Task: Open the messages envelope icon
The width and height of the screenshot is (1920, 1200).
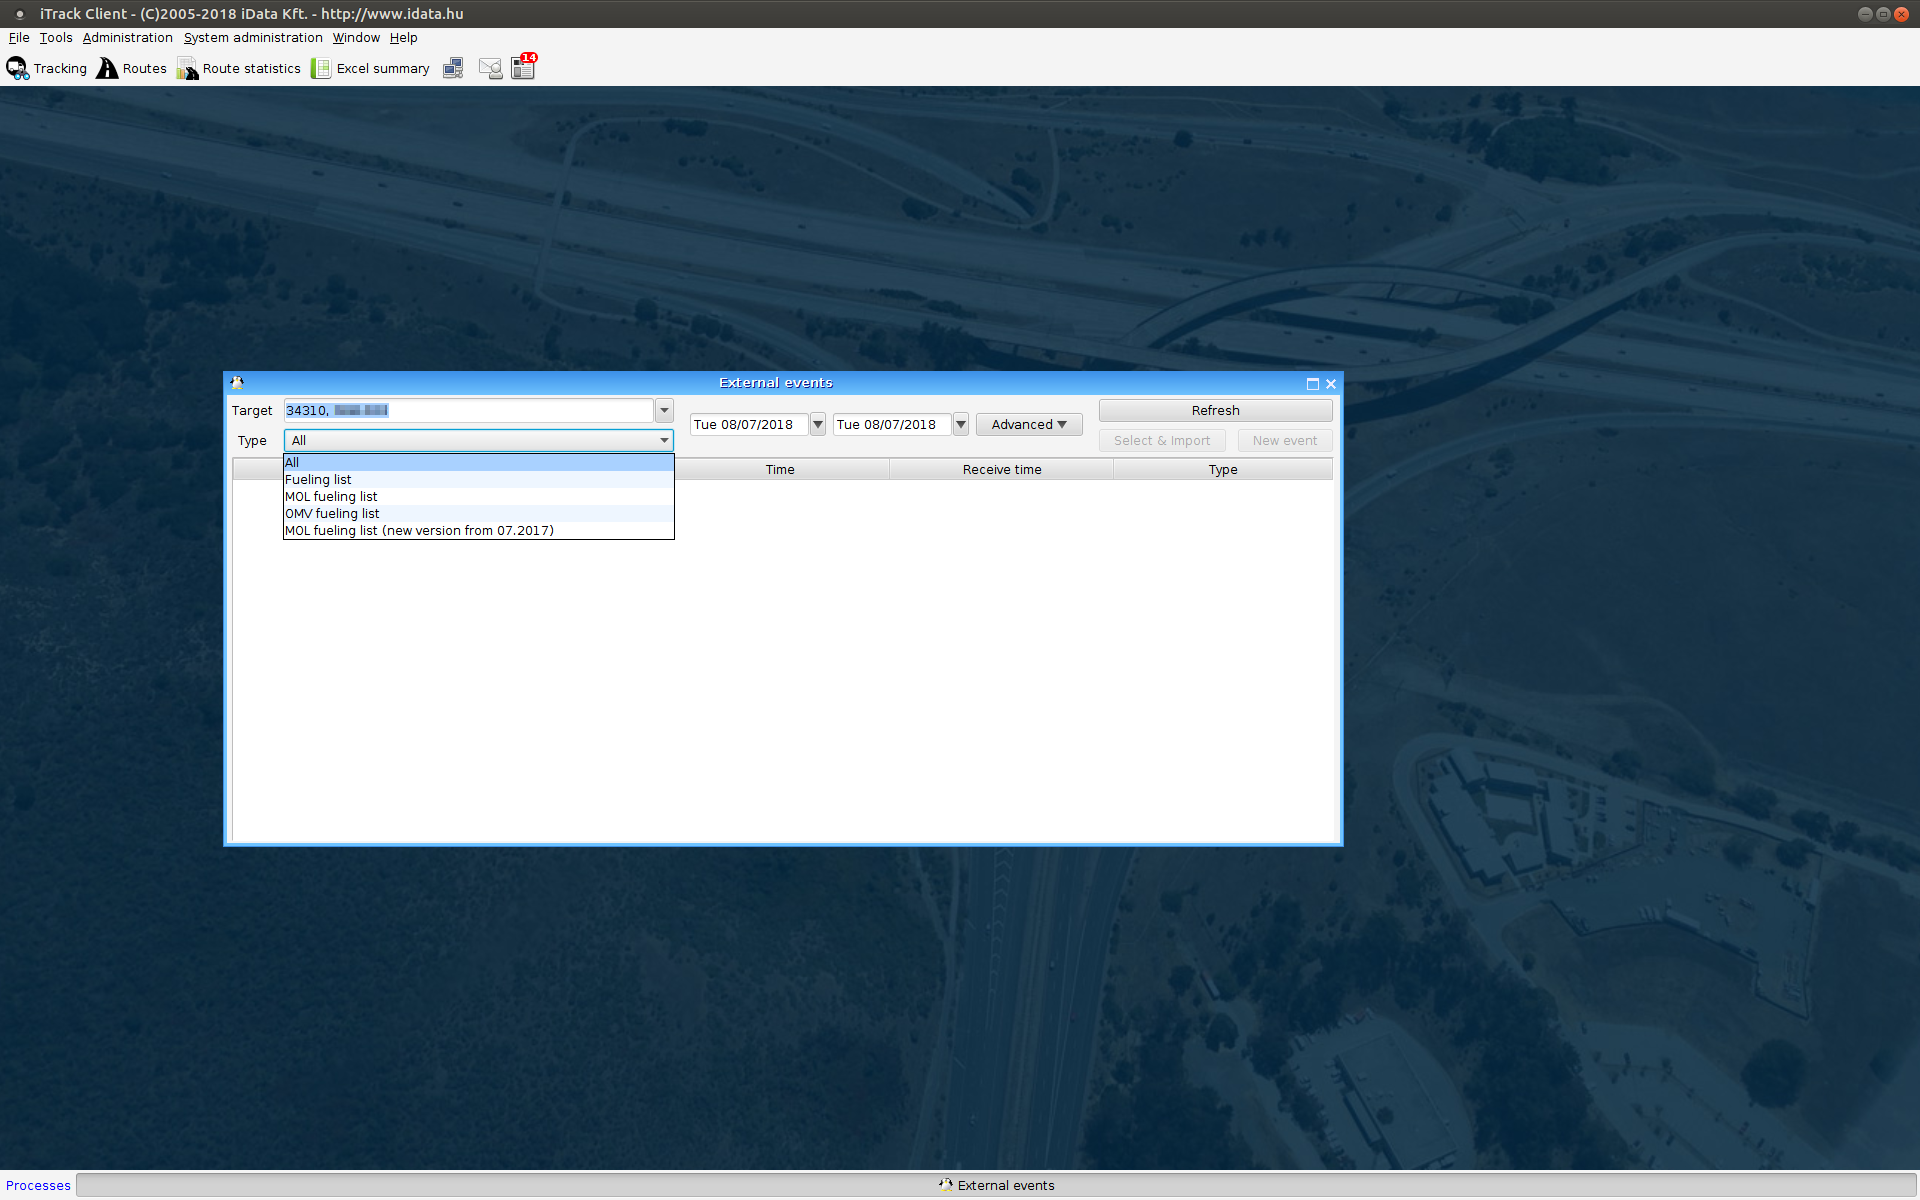Action: [490, 68]
